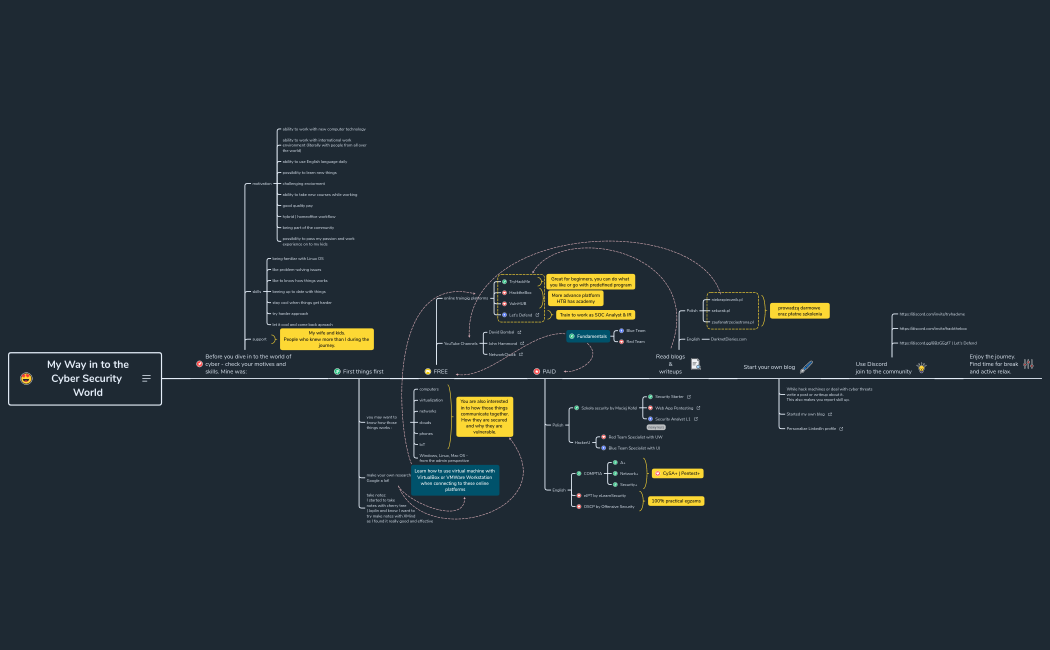The height and width of the screenshot is (650, 1050).
Task: Open the external link on 'Web App Pentesting'
Action: coord(698,408)
